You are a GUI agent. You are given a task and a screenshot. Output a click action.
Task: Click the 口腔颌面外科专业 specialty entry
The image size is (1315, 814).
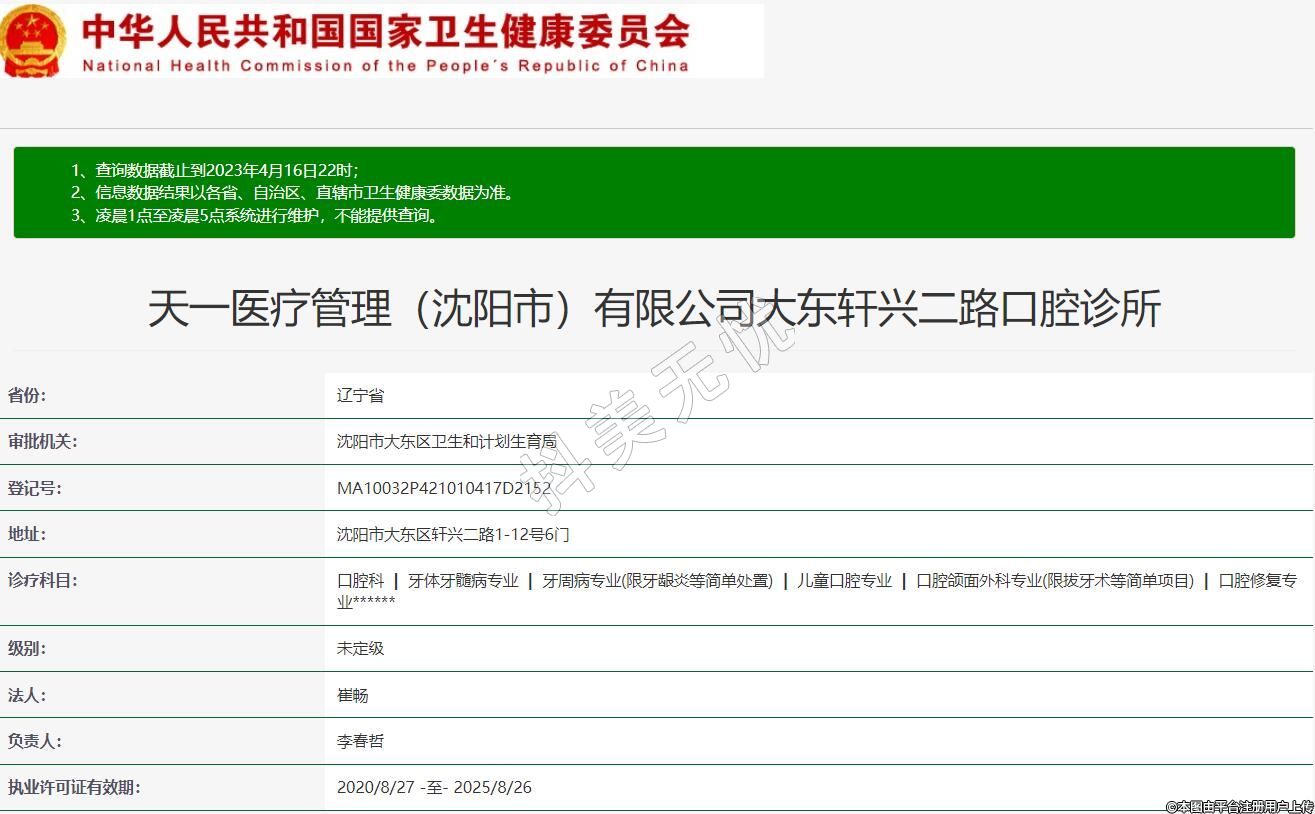tap(1055, 581)
